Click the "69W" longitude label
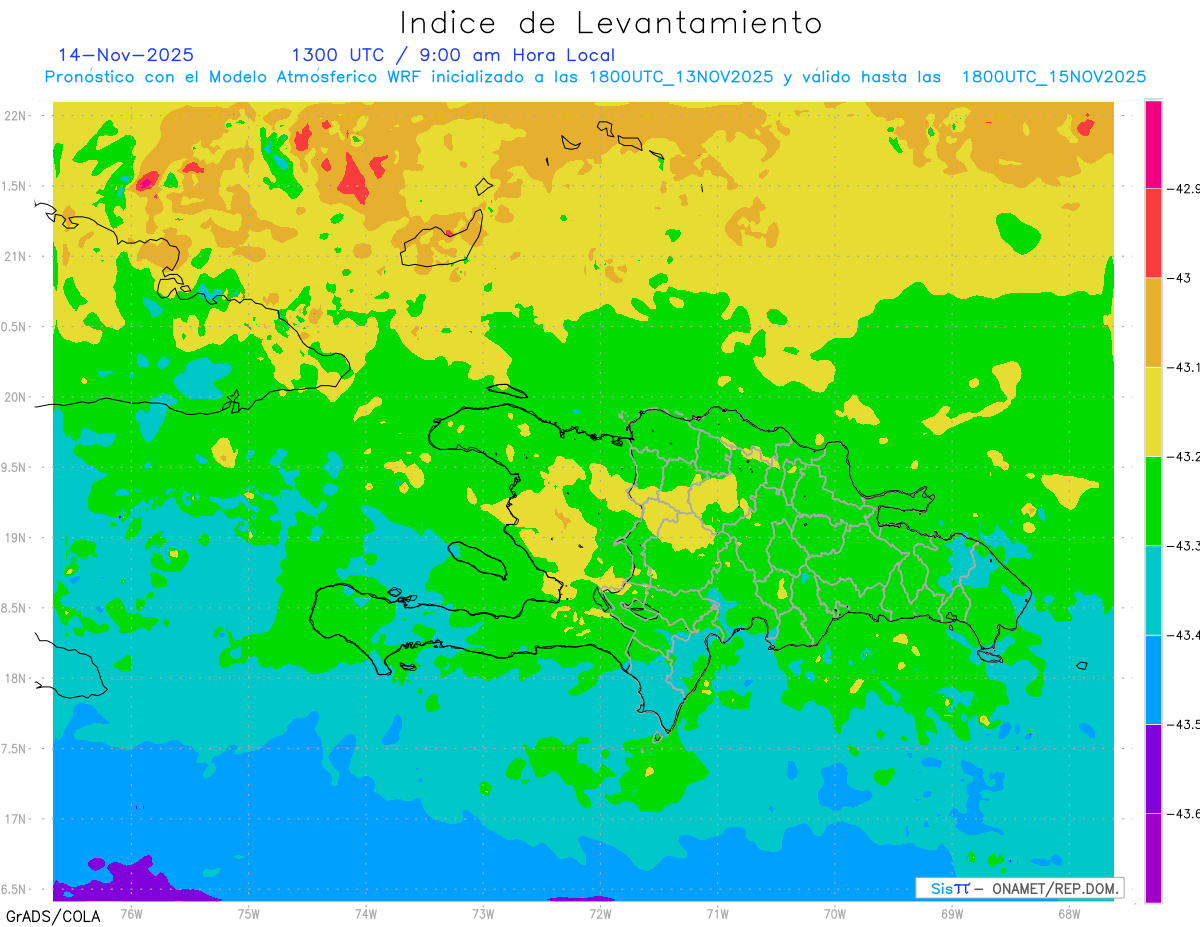This screenshot has width=1200, height=927. pos(952,913)
